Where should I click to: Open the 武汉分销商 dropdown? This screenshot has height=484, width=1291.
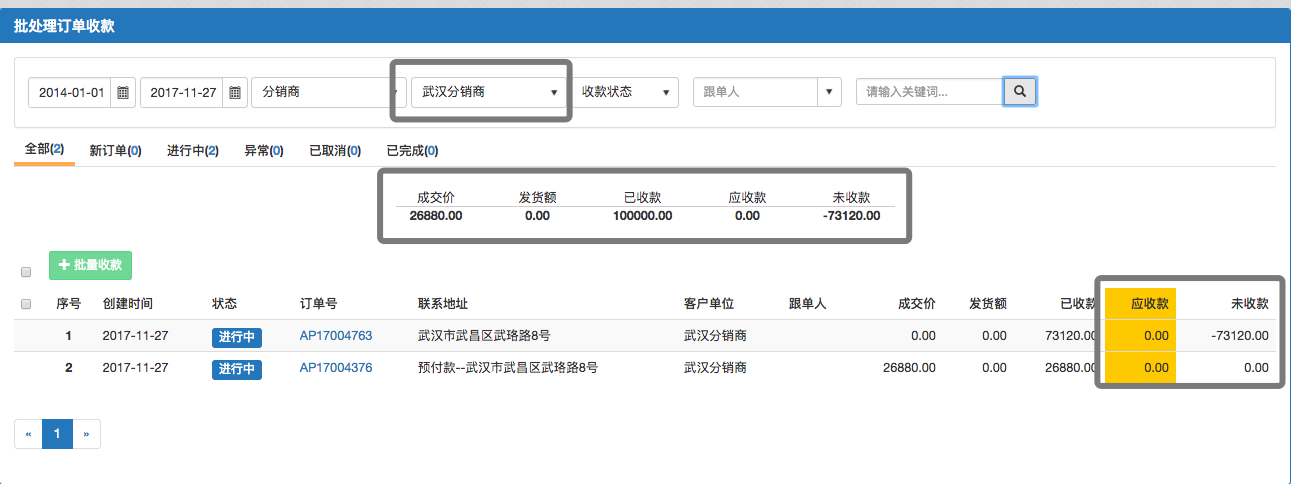489,92
